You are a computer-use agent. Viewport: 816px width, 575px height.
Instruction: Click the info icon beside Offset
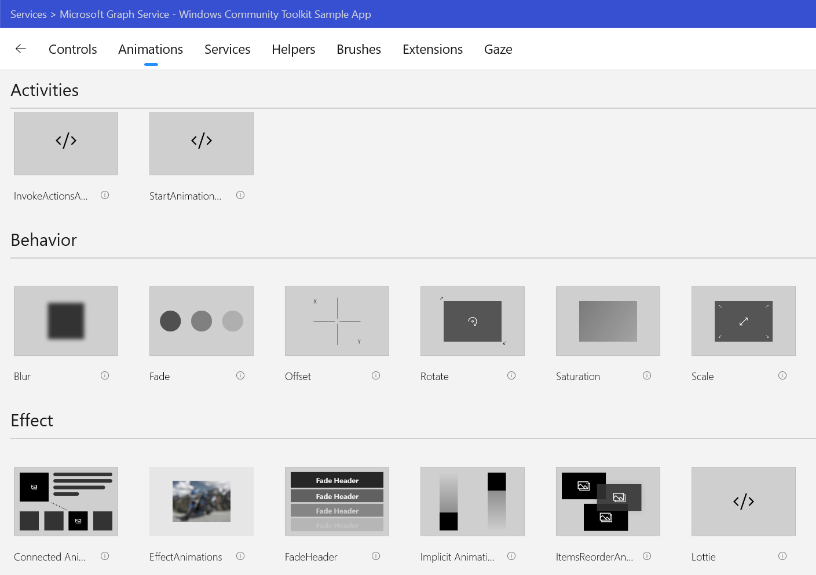pyautogui.click(x=376, y=375)
